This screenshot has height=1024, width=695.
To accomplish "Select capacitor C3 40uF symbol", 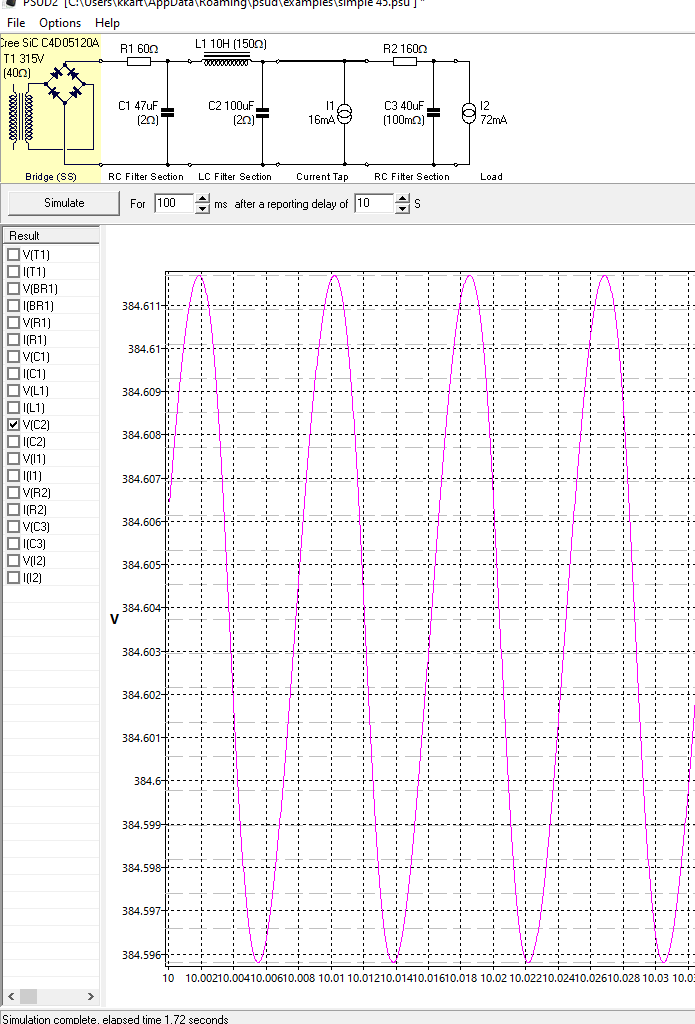I will tap(434, 113).
